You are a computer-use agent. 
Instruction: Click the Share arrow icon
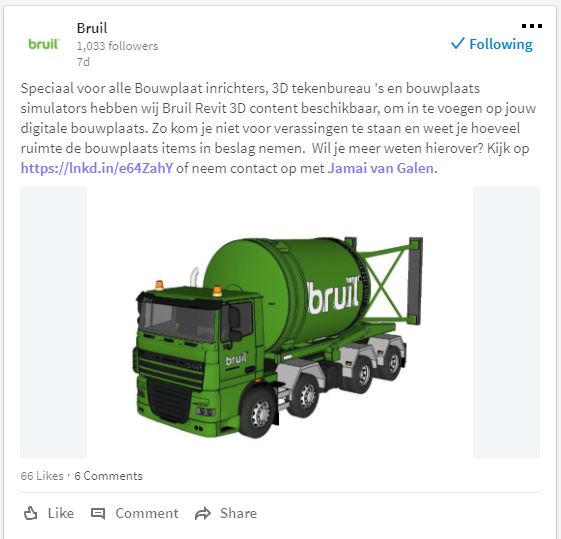tap(203, 513)
